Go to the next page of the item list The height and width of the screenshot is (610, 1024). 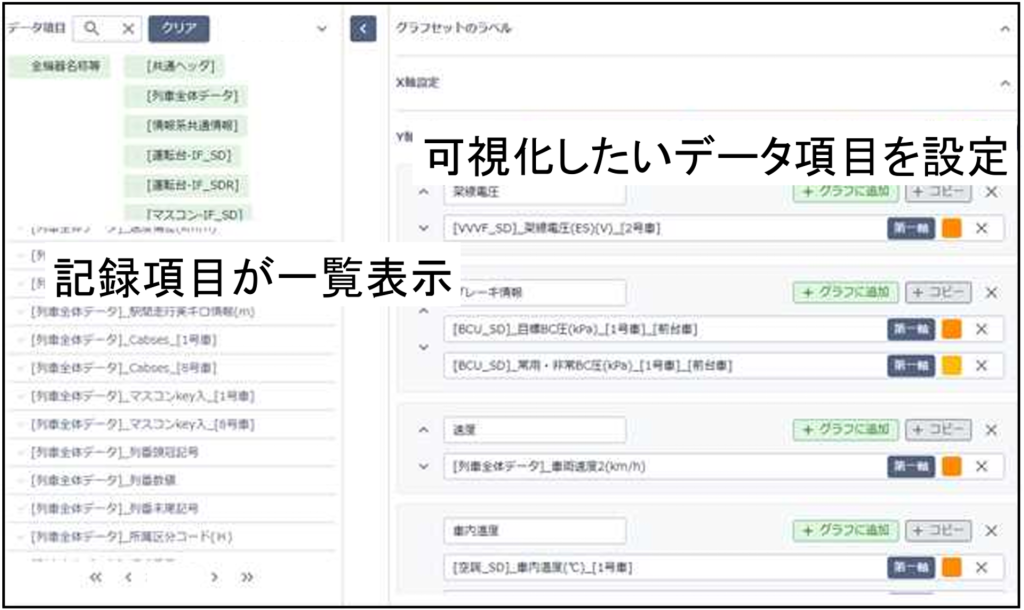(214, 578)
